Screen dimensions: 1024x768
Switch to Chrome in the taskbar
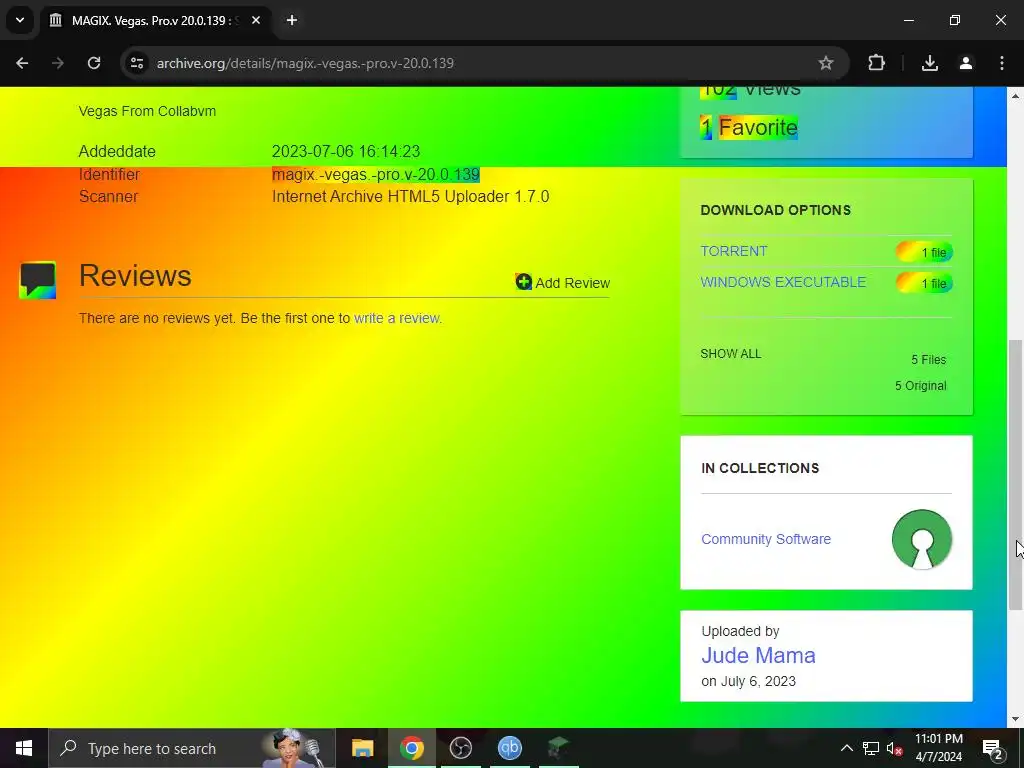411,748
